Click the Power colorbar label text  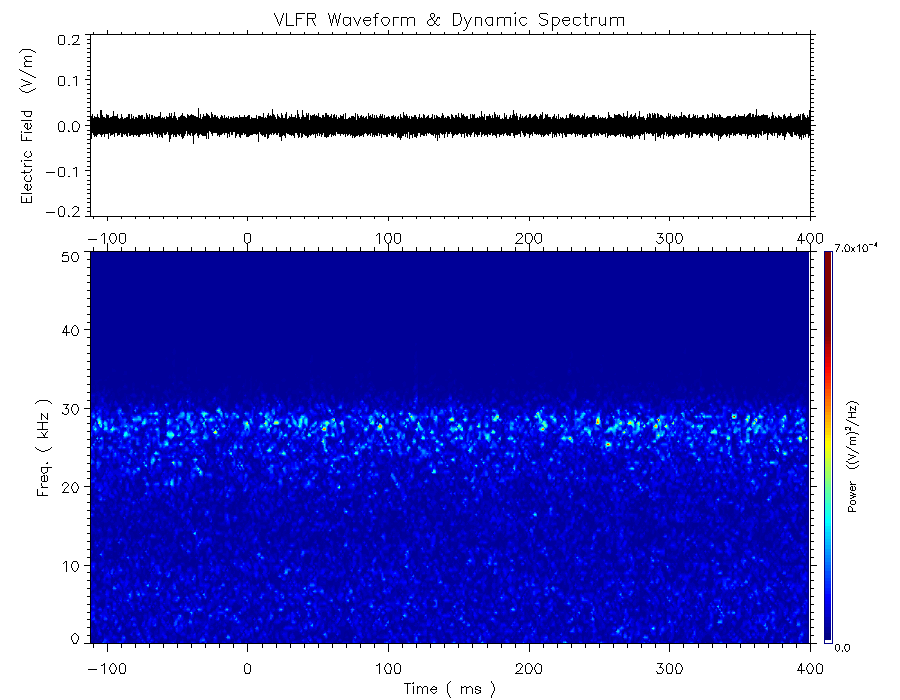[x=853, y=457]
